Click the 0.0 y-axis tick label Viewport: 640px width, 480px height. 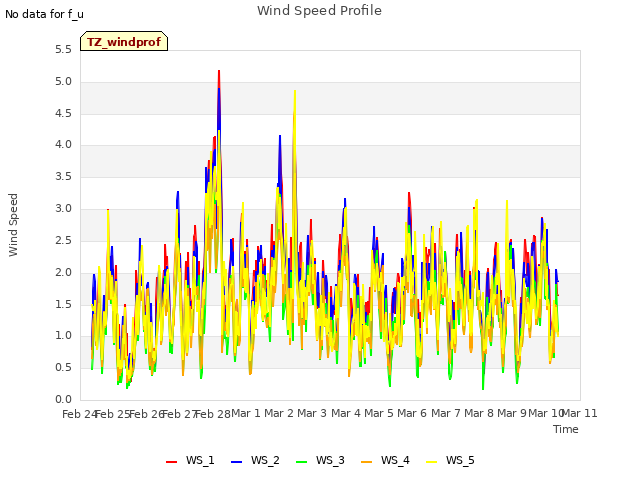63,399
